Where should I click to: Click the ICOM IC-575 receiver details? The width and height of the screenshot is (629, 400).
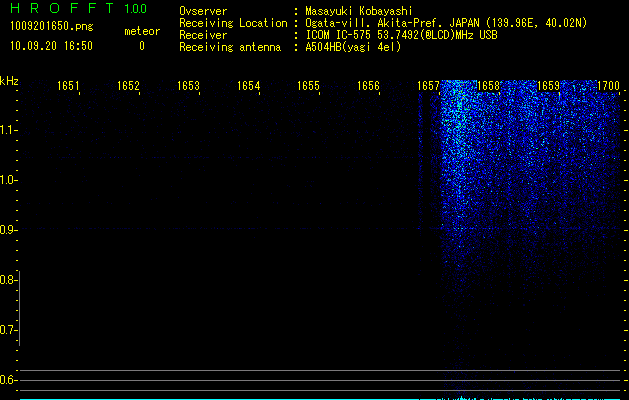[x=401, y=35]
